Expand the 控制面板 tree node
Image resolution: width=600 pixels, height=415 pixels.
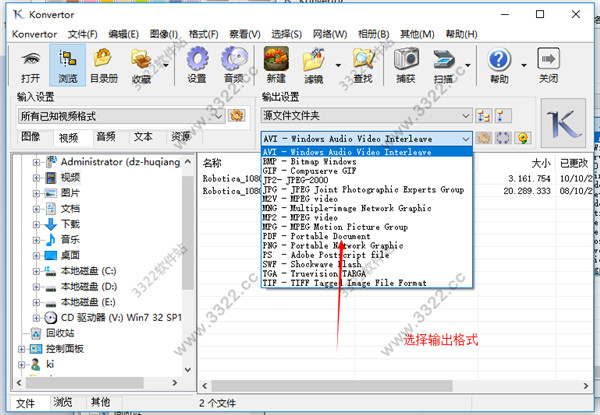click(x=21, y=349)
